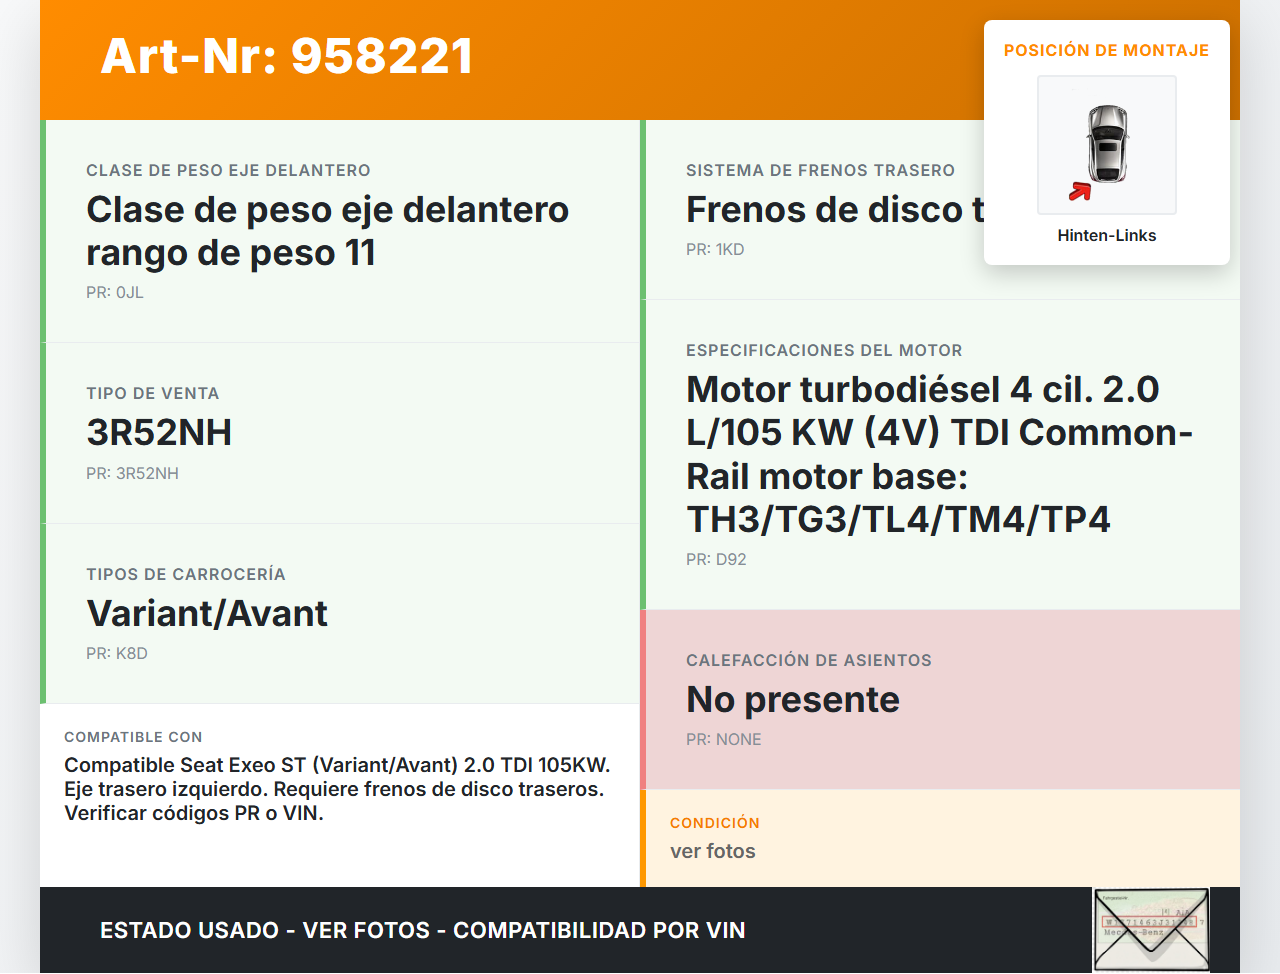This screenshot has width=1280, height=974.
Task: Click the 'TIPOS DE CARROCERÍA' label
Action: [186, 574]
